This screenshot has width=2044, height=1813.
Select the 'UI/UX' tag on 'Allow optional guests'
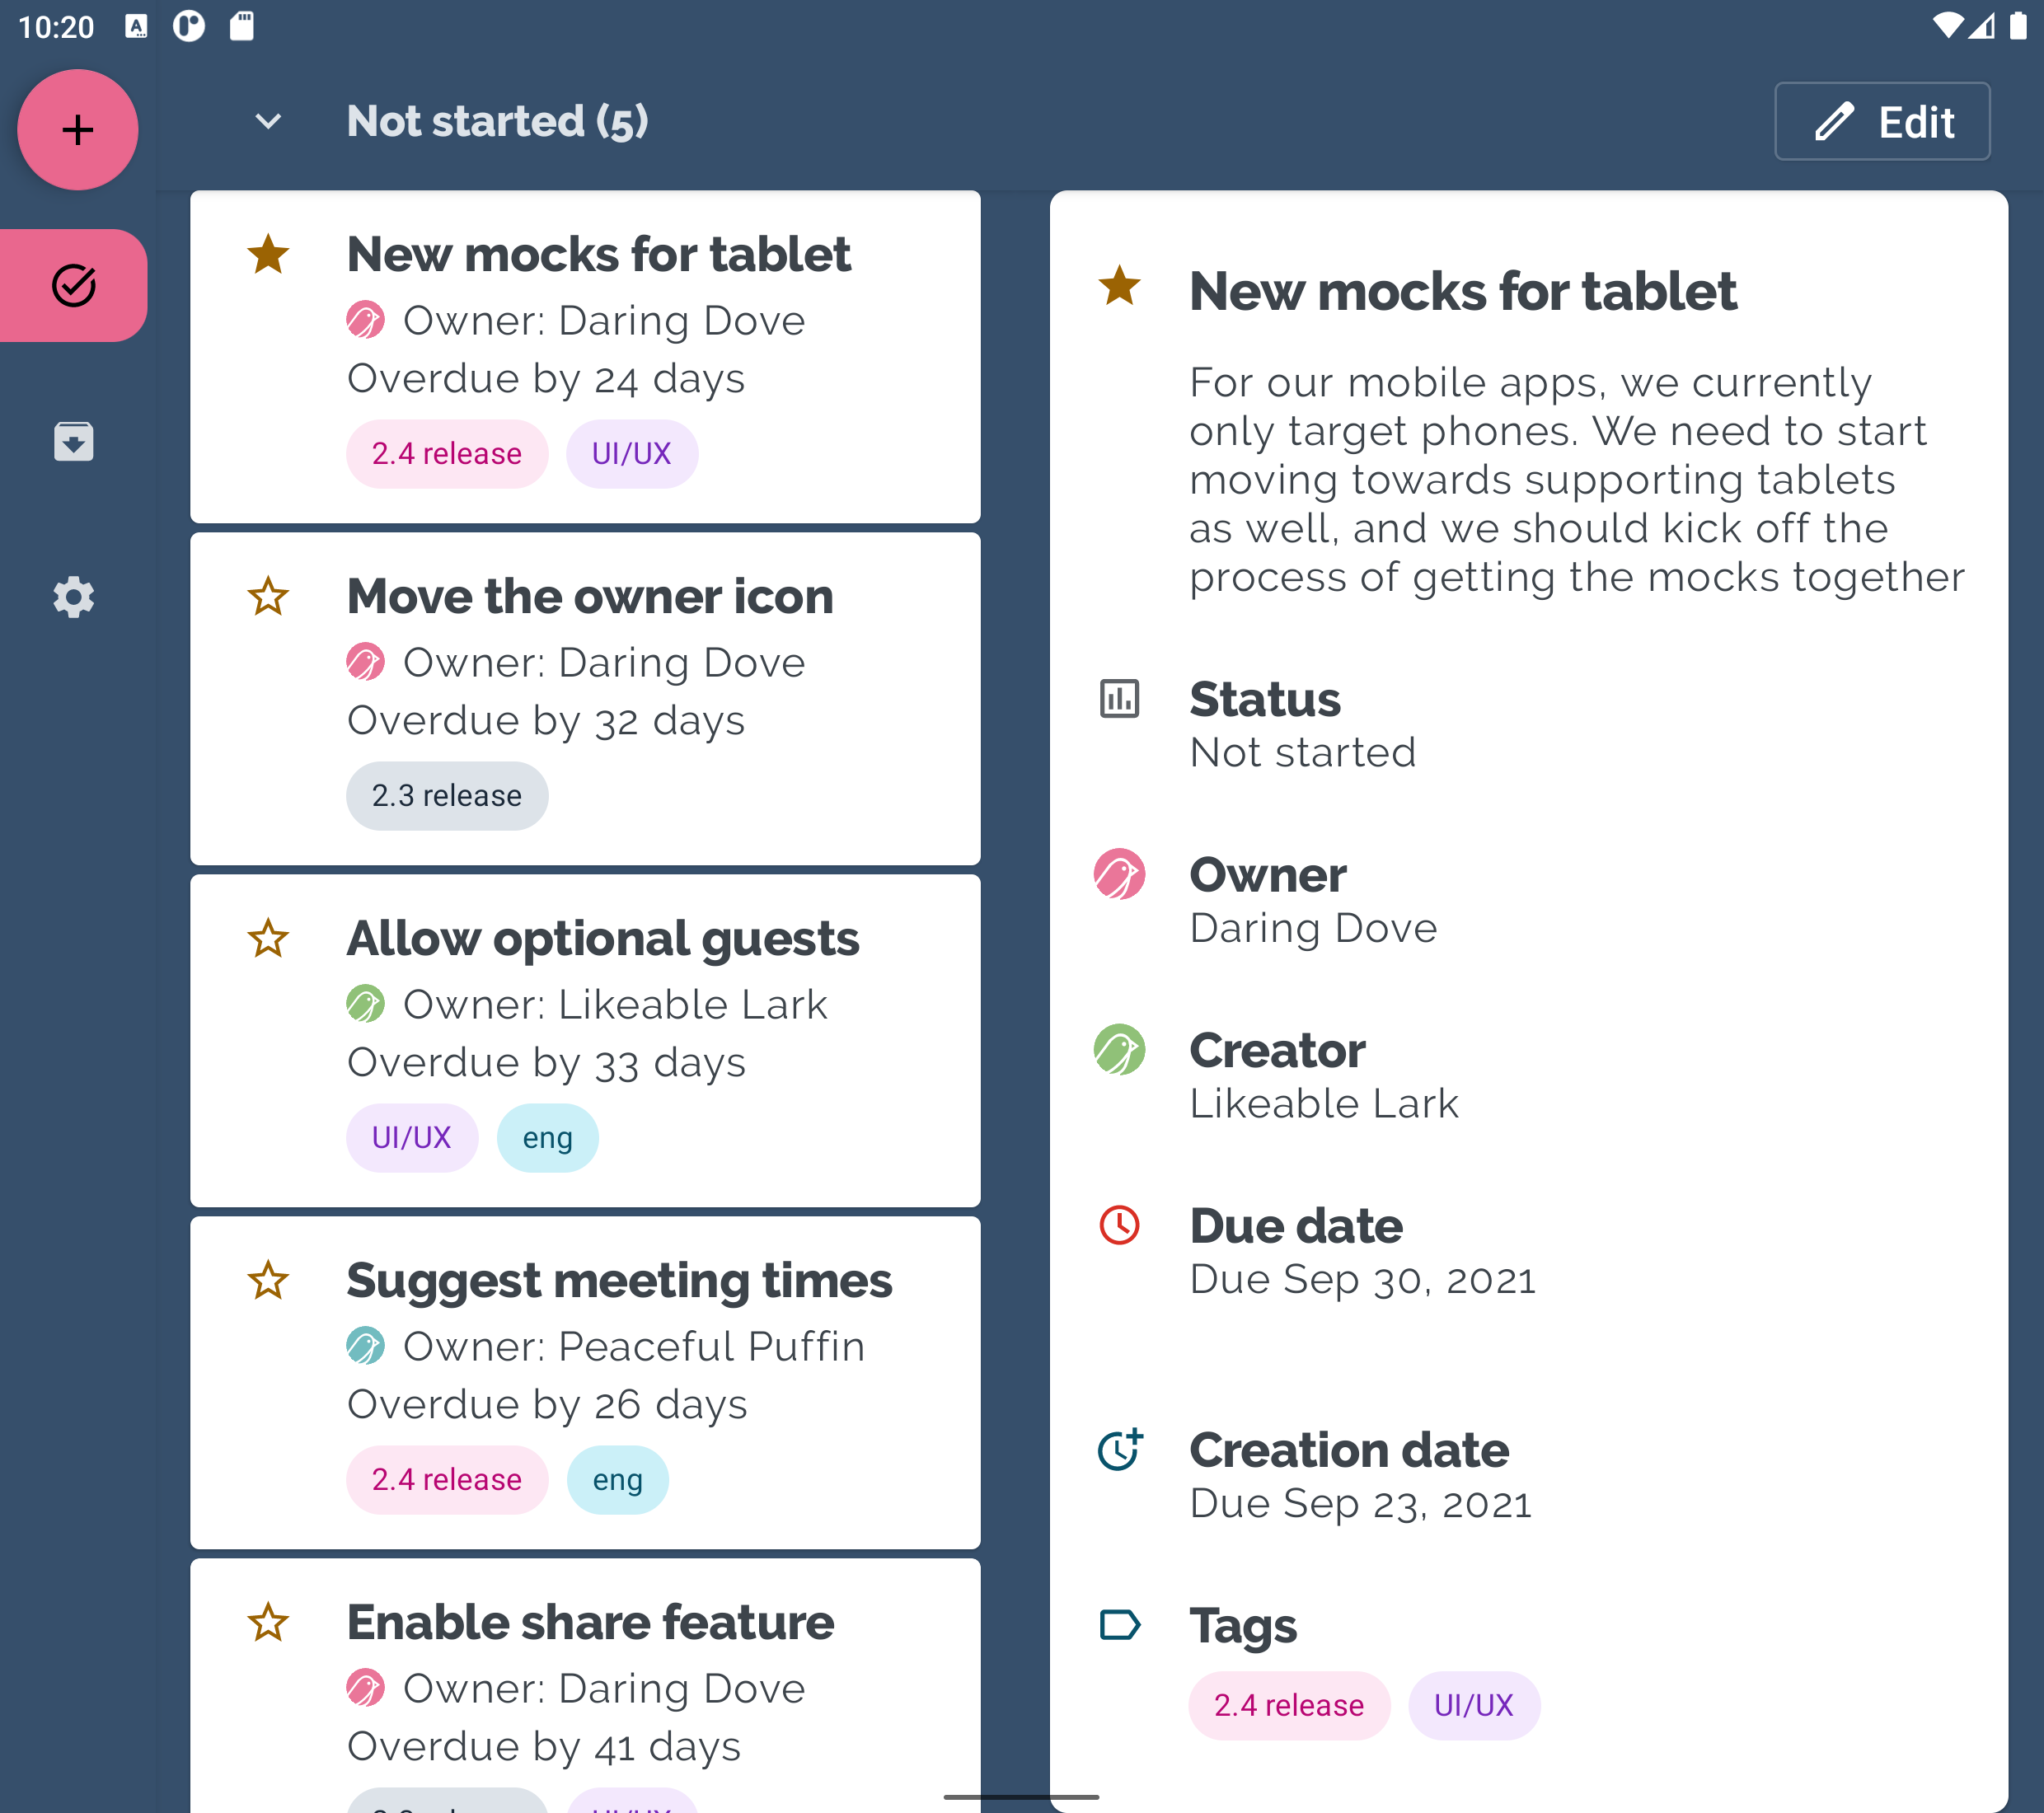410,1137
